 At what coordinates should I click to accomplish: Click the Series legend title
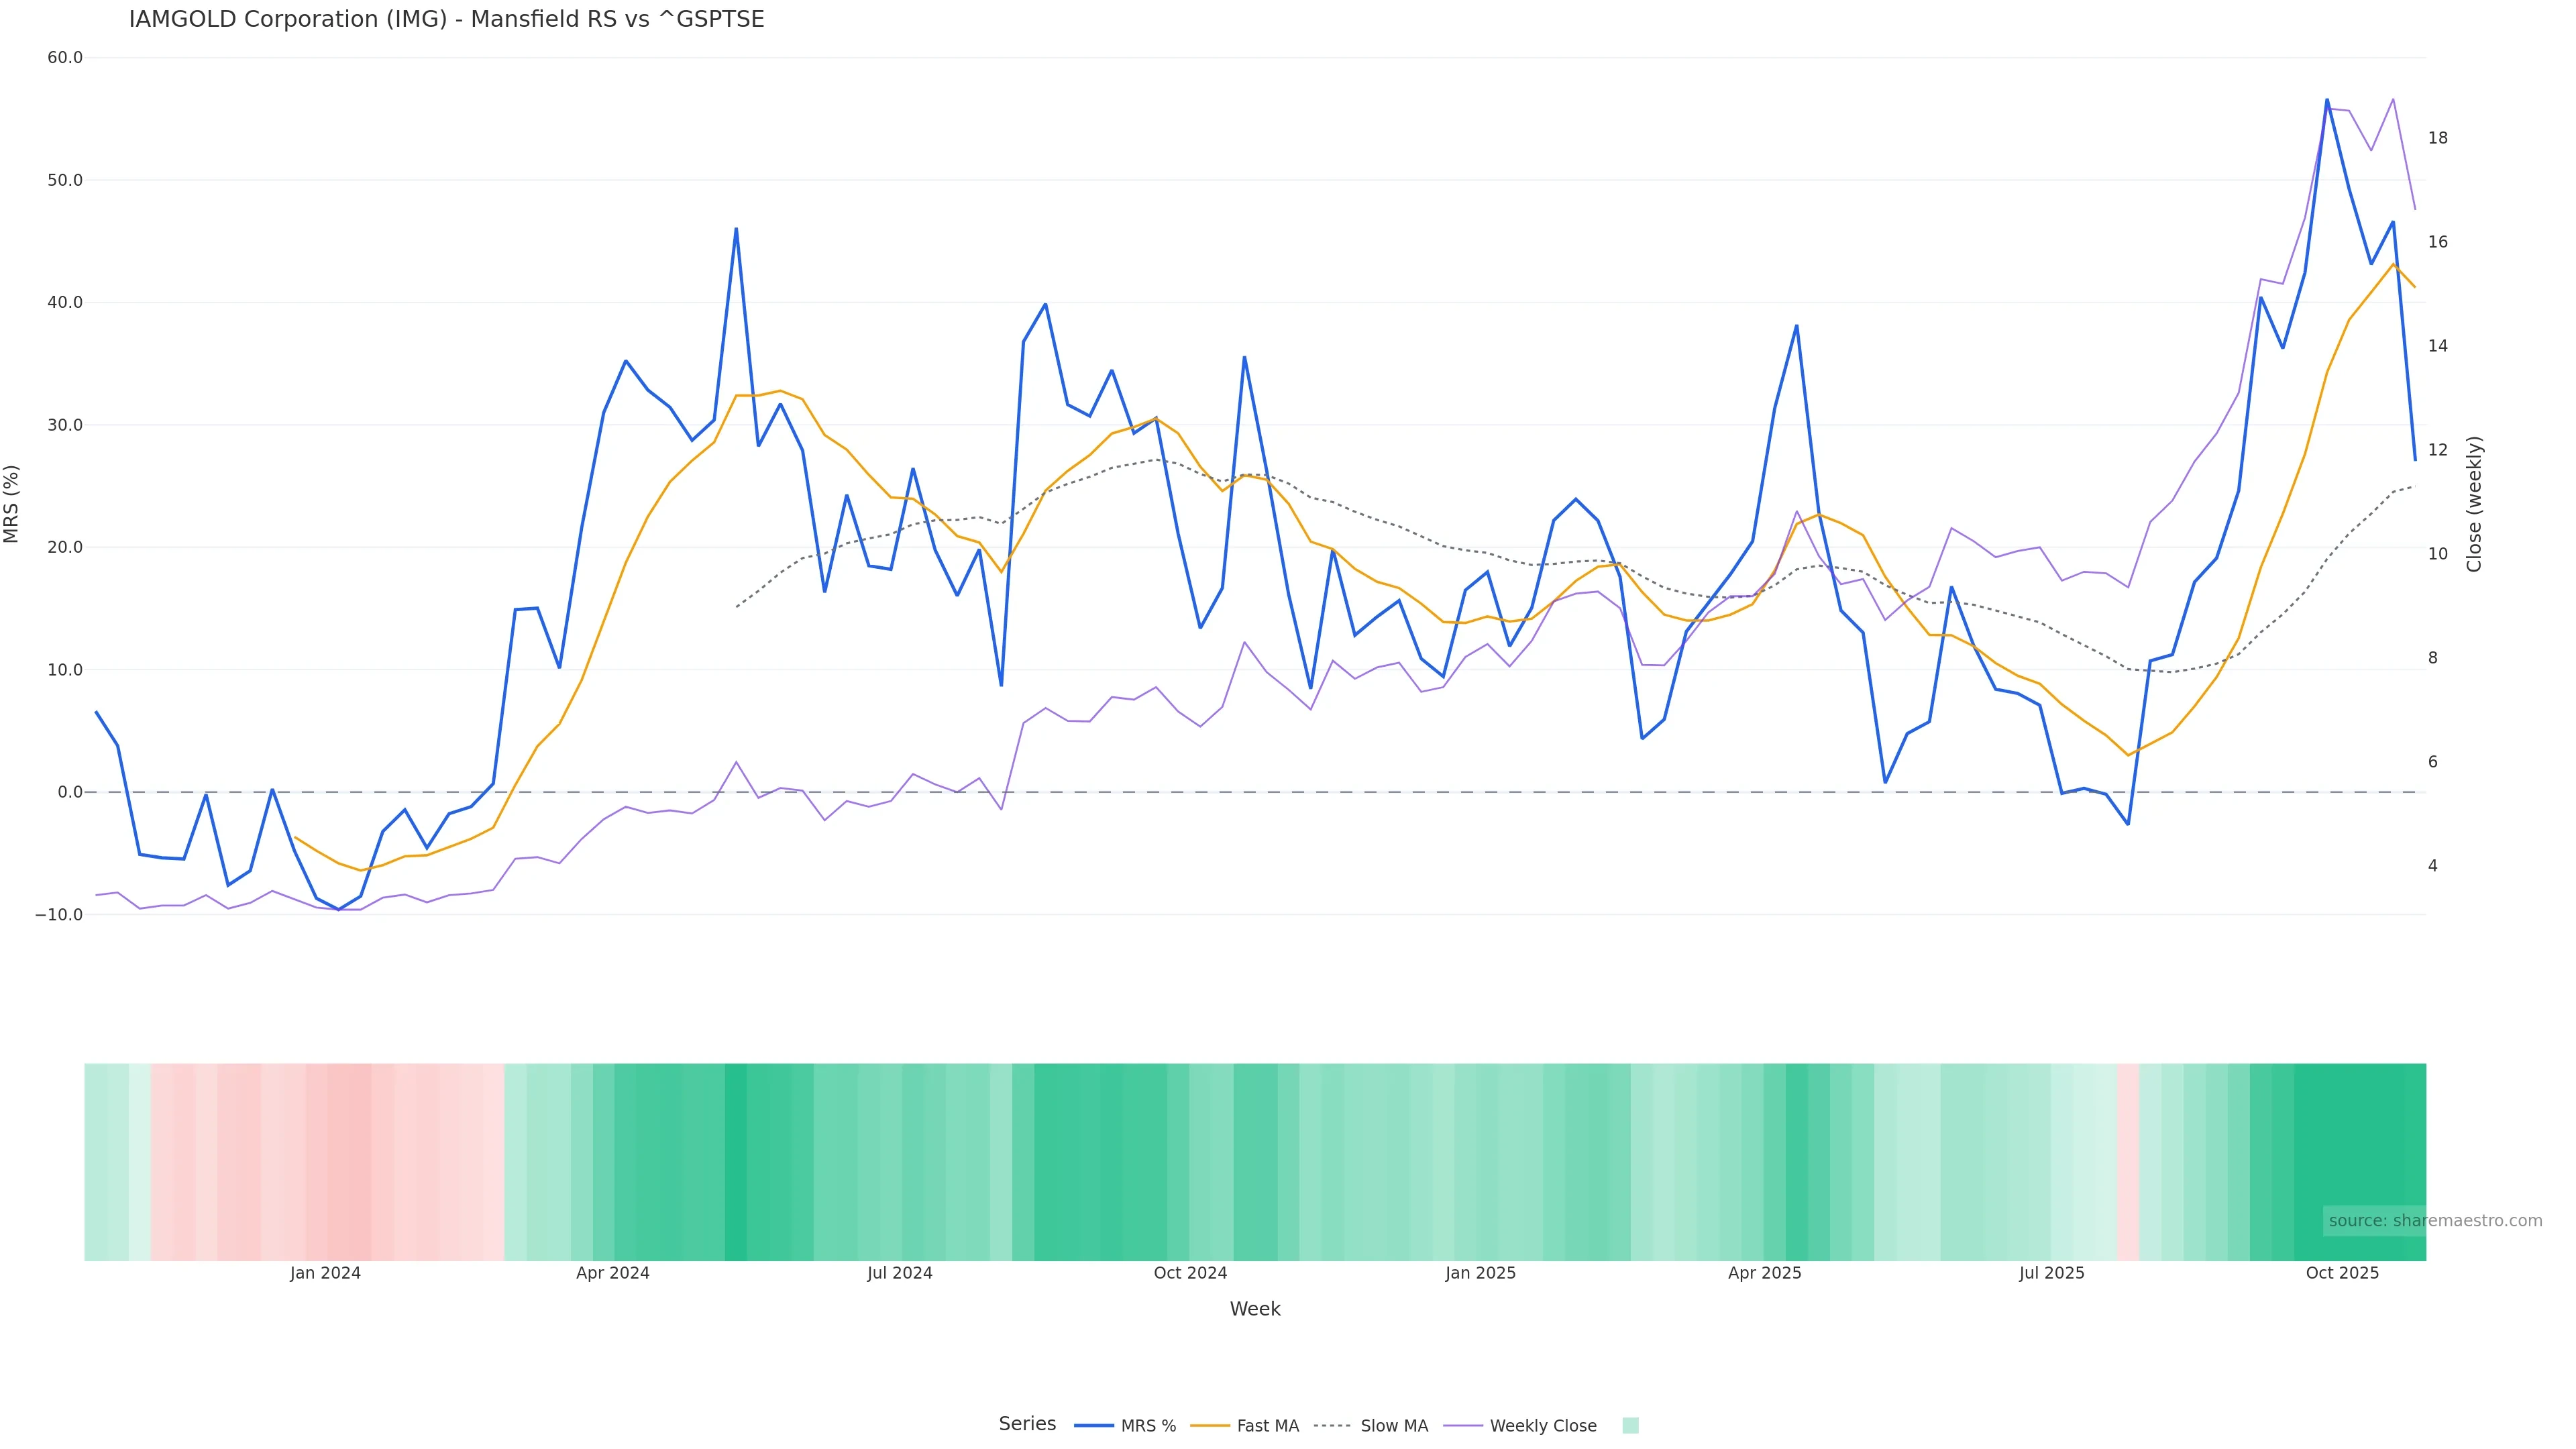(1027, 1424)
